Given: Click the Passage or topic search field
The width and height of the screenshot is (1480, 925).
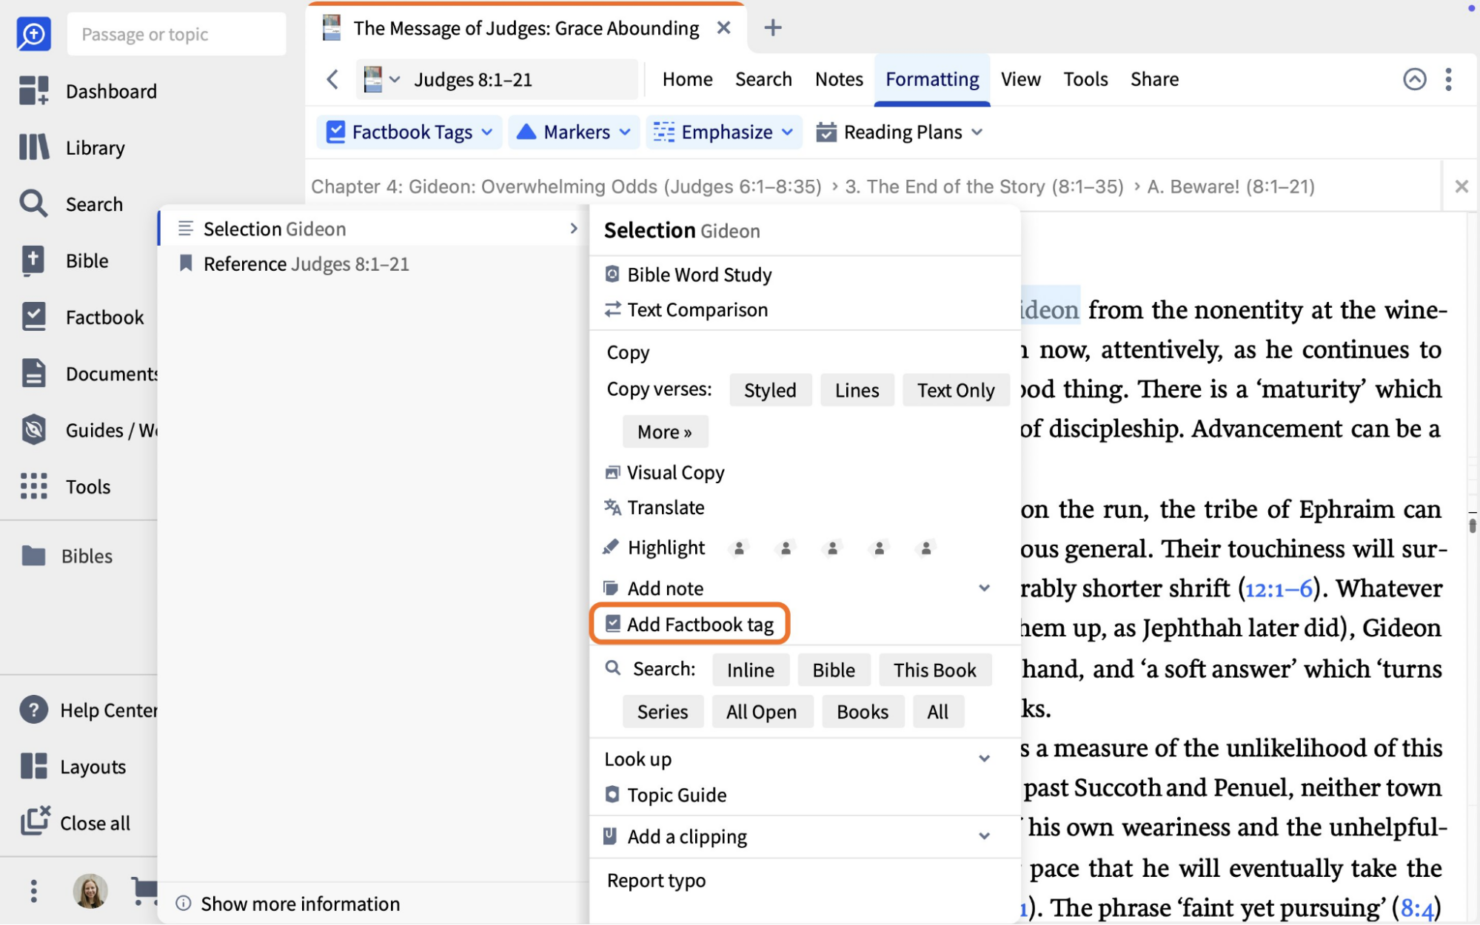Looking at the screenshot, I should [x=176, y=33].
